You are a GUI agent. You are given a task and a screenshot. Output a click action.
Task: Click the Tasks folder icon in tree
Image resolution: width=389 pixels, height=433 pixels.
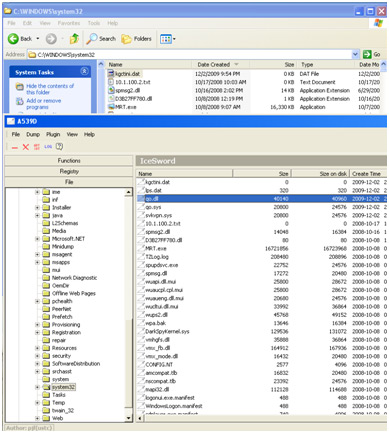pos(46,395)
